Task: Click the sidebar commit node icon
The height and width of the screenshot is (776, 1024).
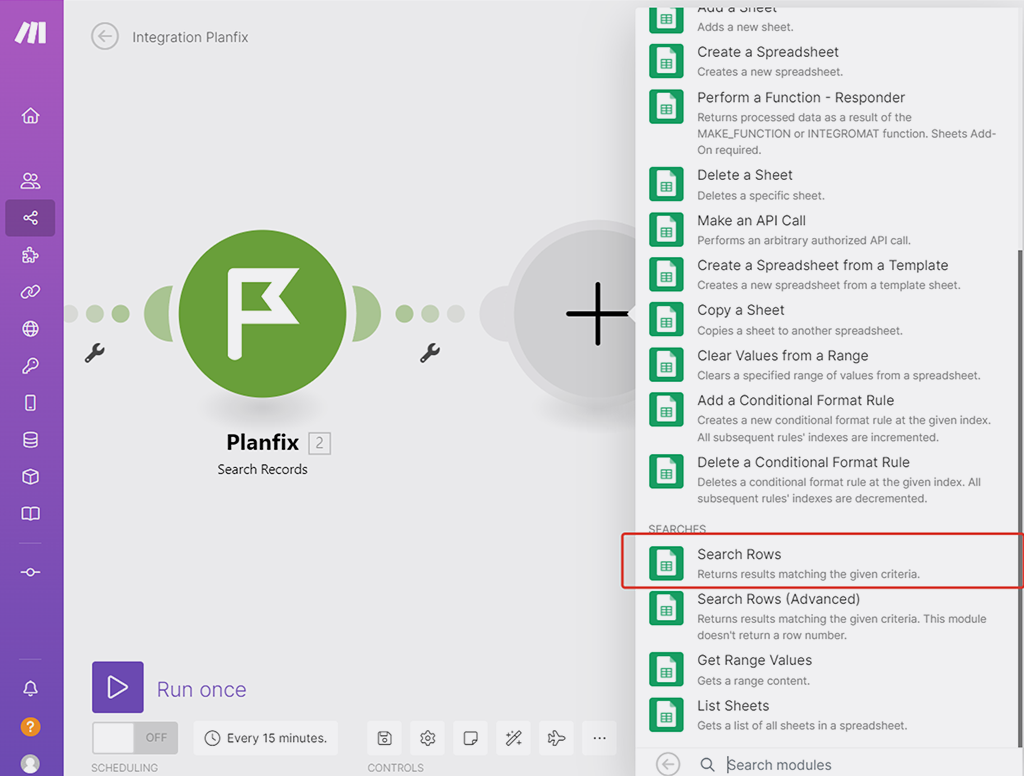Action: 30,572
